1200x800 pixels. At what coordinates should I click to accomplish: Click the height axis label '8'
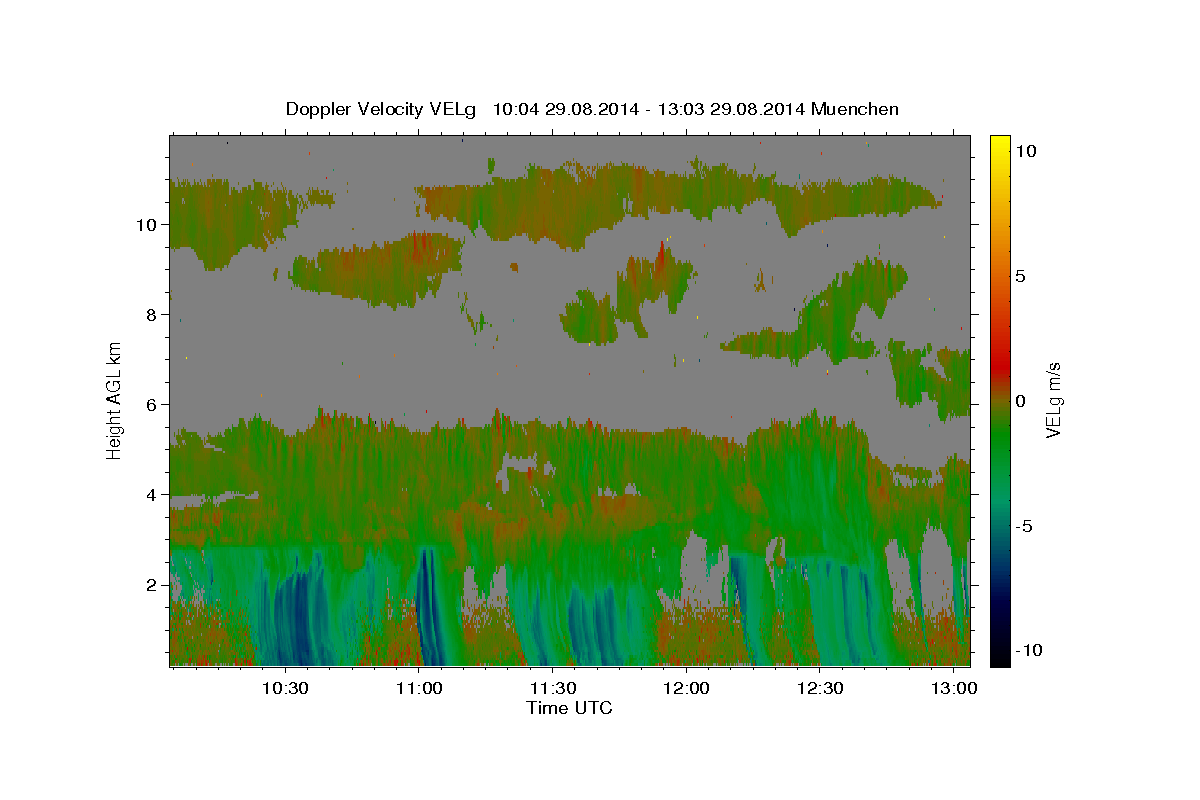click(153, 315)
